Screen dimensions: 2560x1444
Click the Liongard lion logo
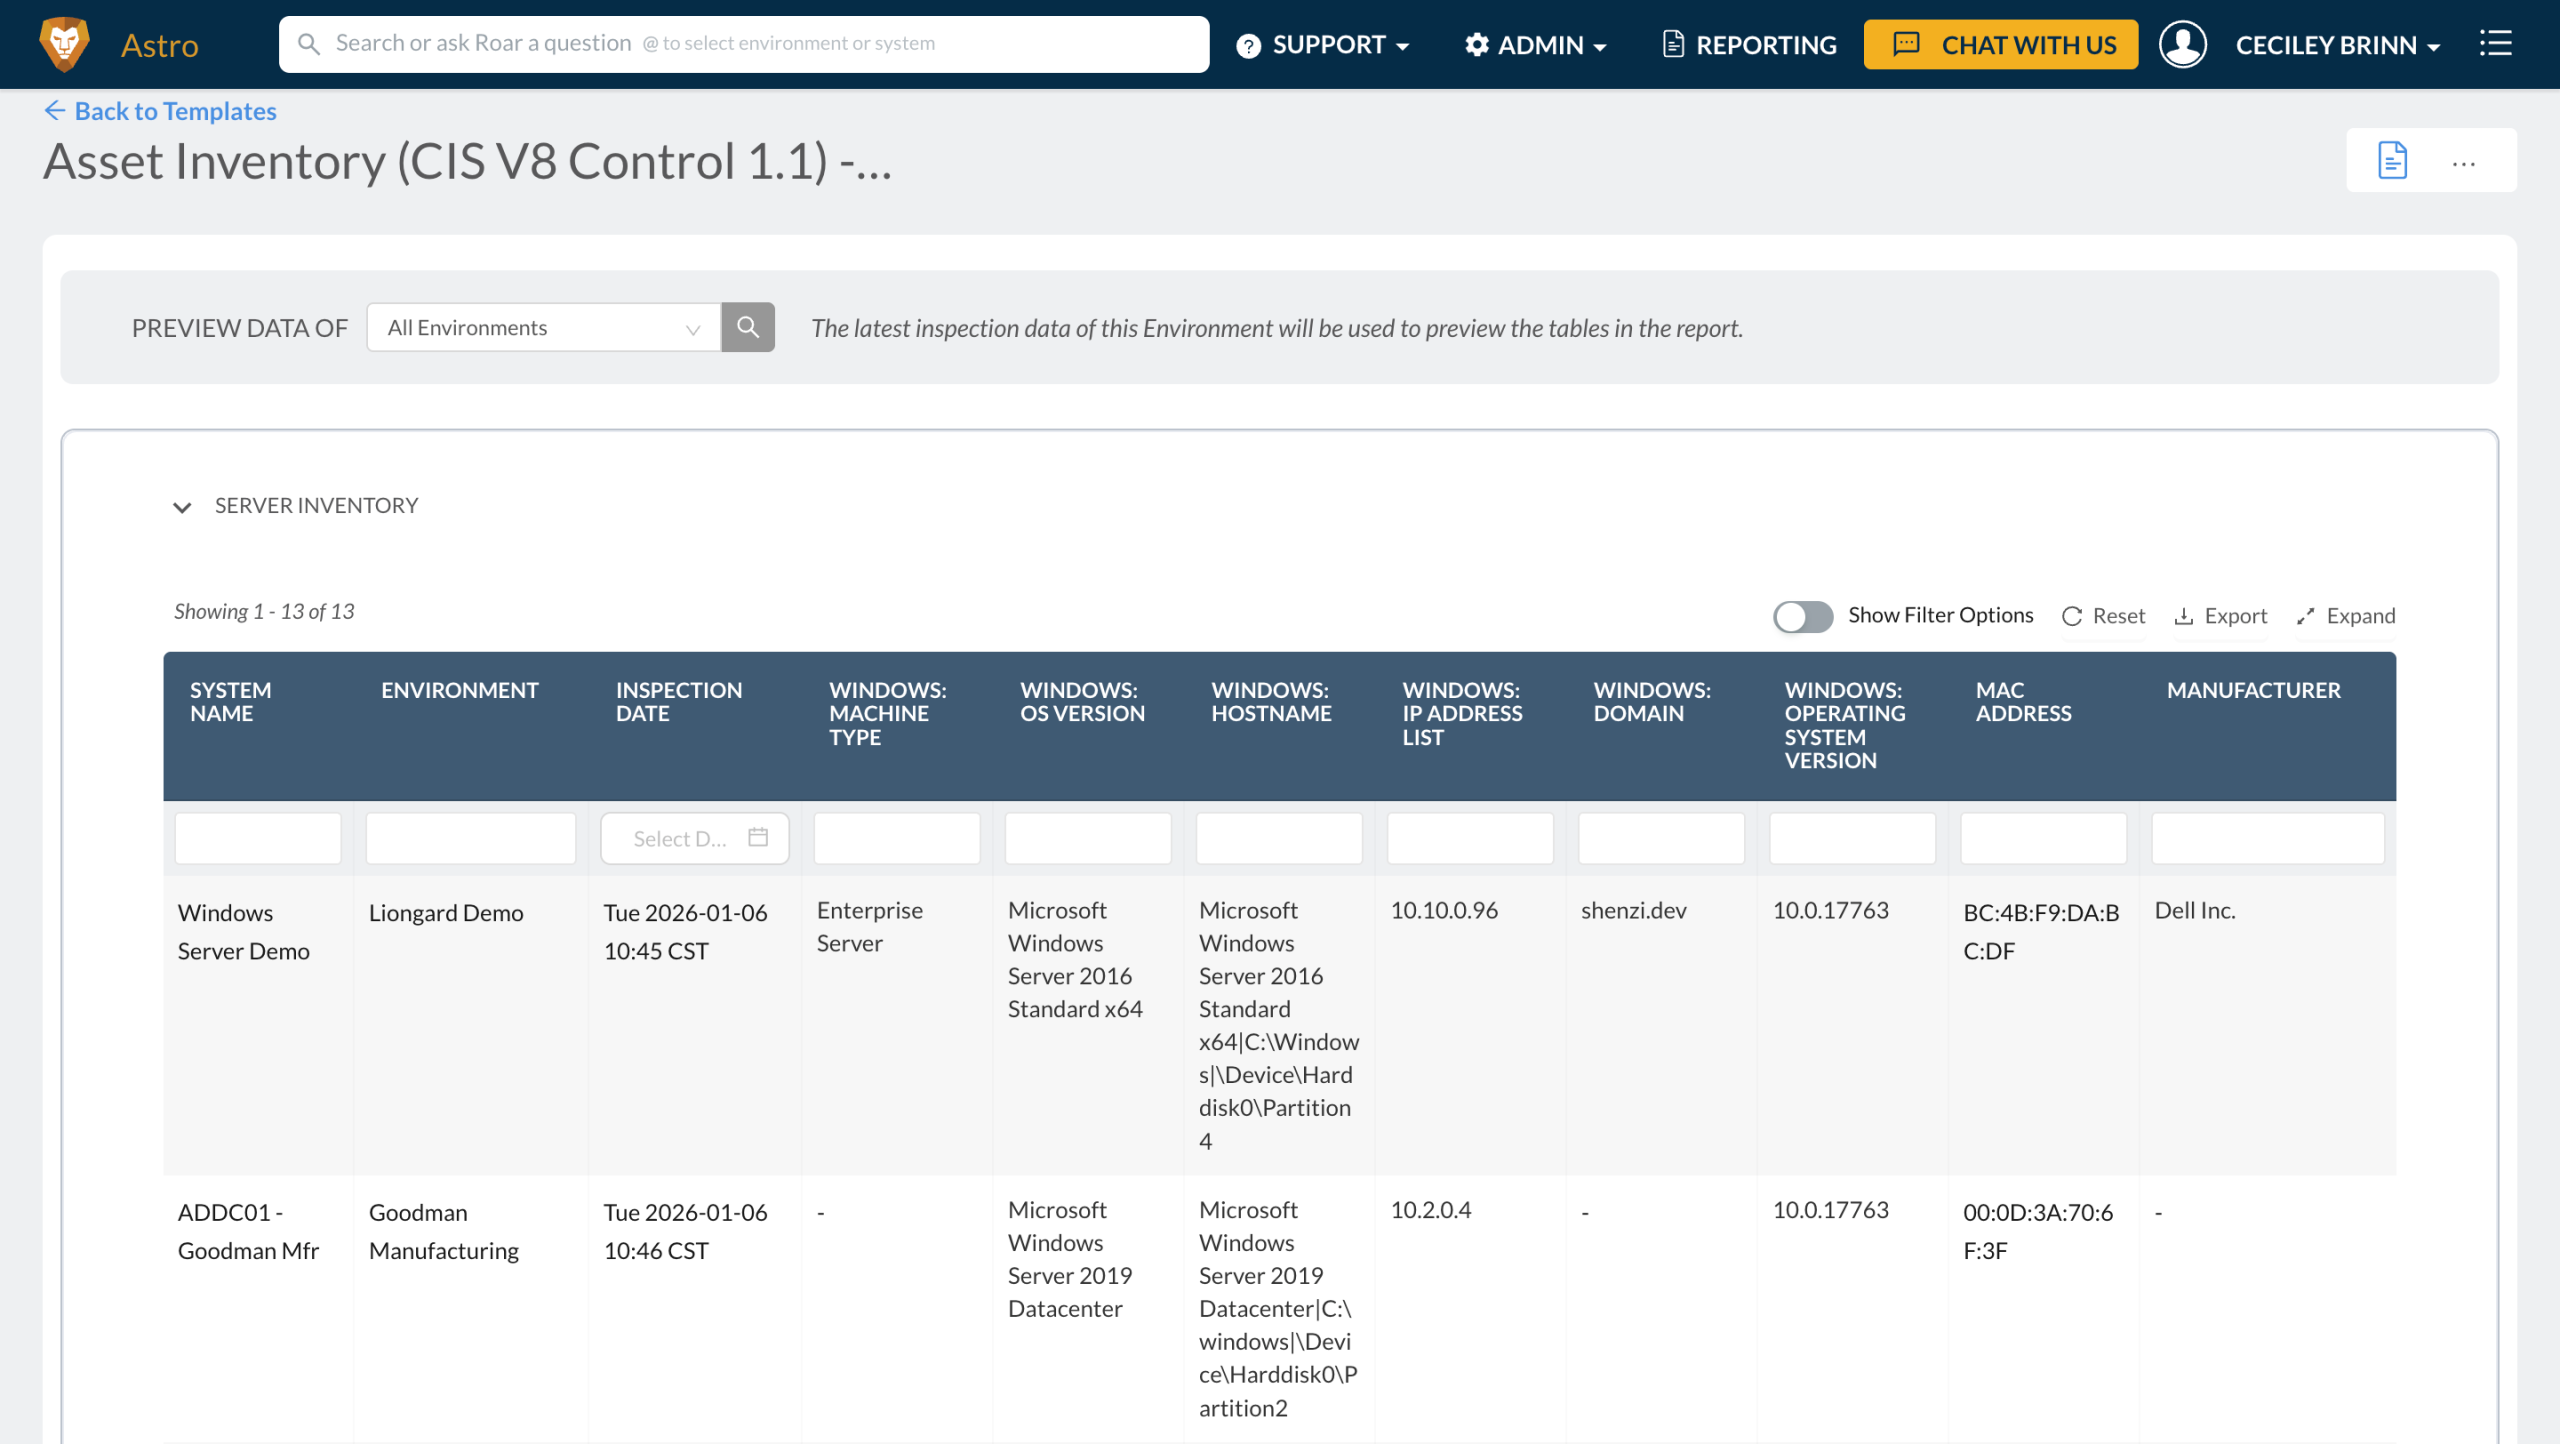coord(64,44)
